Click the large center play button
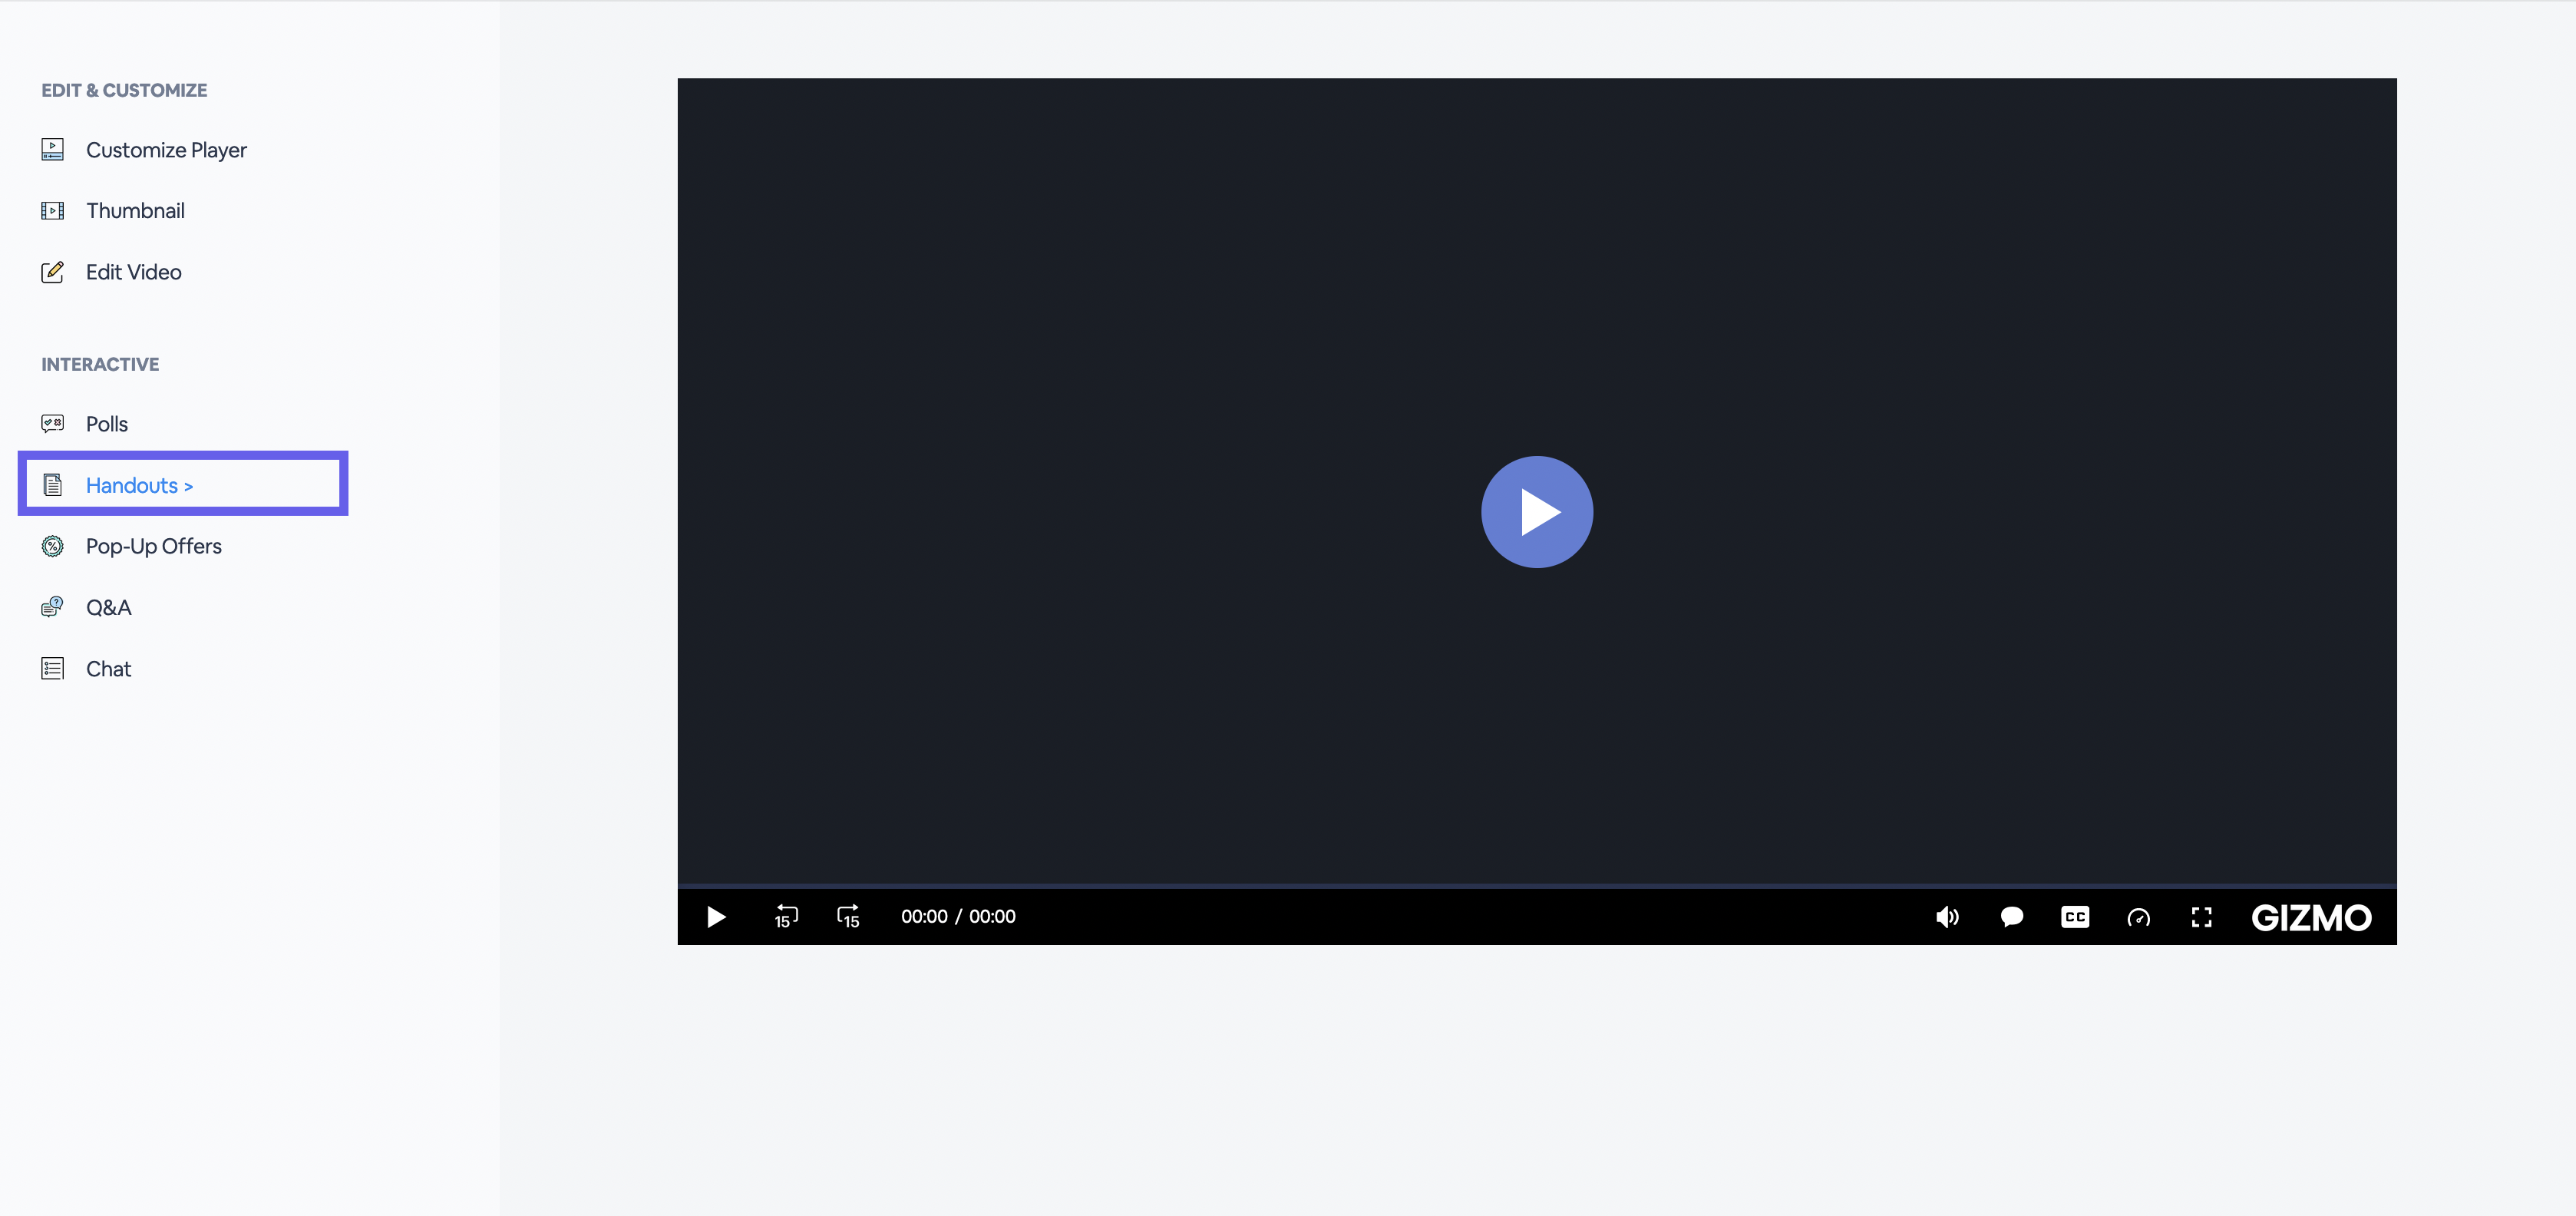Viewport: 2576px width, 1216px height. 1536,512
